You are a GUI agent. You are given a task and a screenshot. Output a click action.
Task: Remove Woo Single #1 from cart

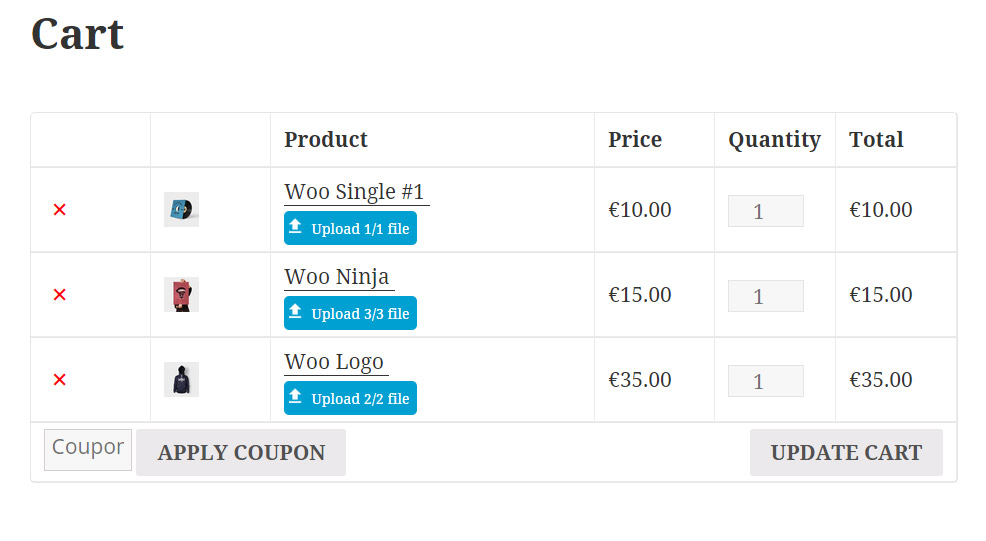tap(60, 210)
